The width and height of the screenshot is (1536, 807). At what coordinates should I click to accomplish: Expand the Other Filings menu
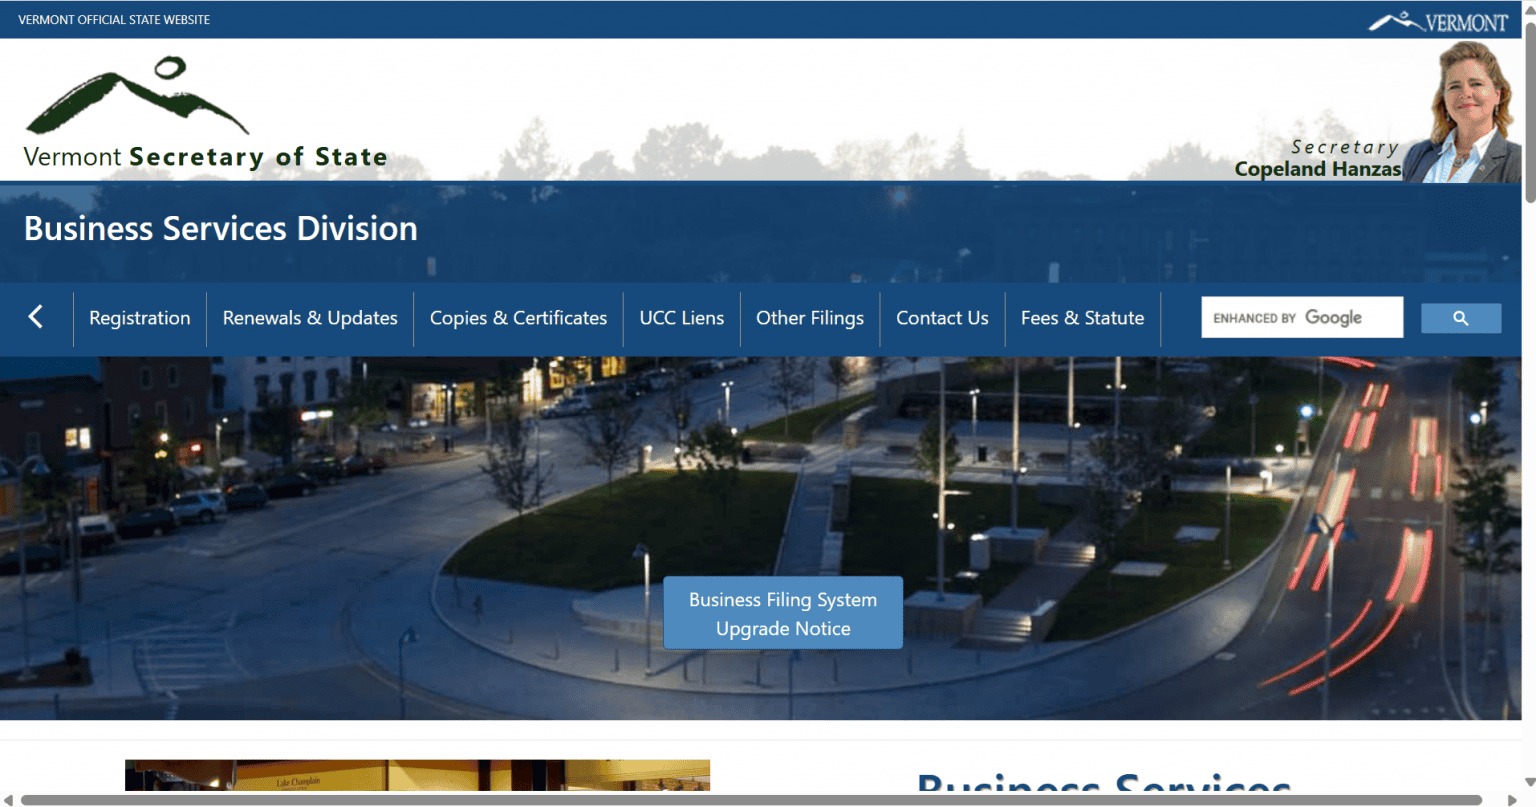[810, 318]
